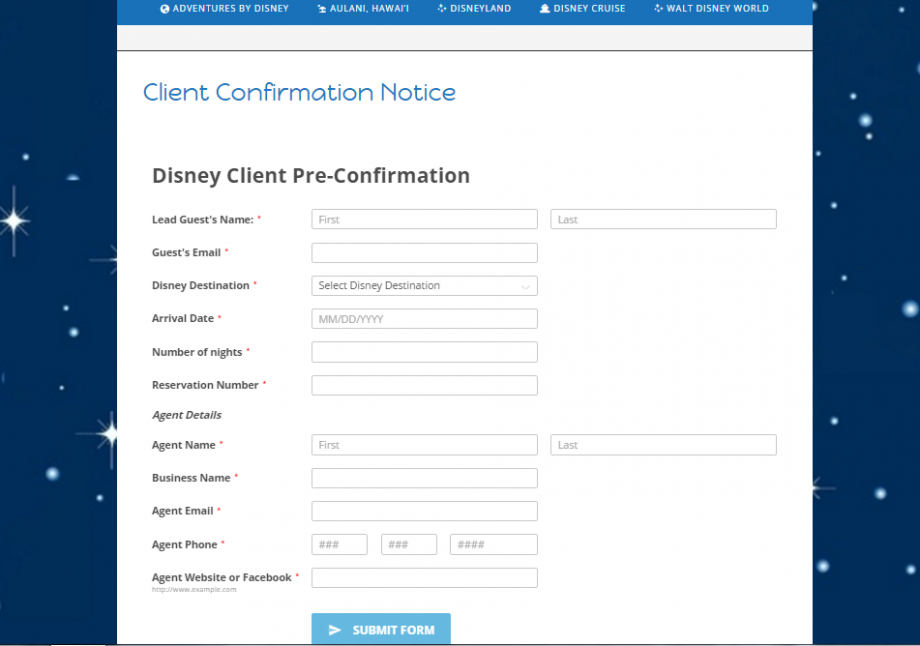This screenshot has width=920, height=646.
Task: Focus the Agent Name first name field
Action: [x=424, y=445]
